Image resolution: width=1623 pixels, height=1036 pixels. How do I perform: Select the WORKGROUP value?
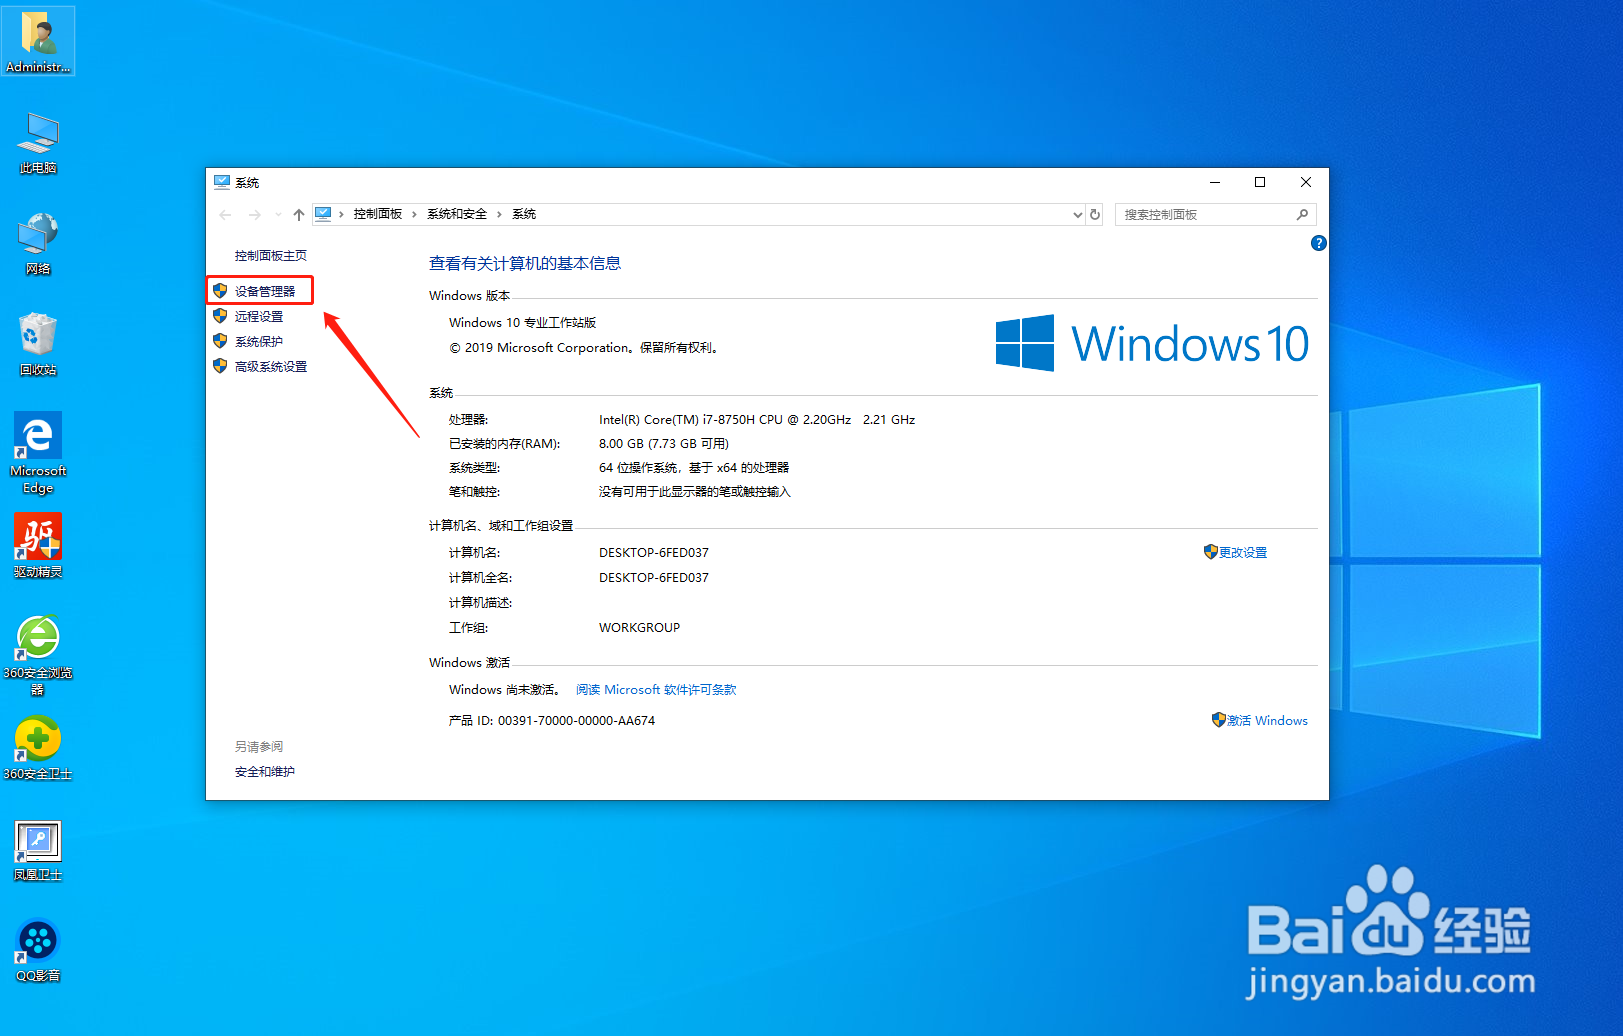639,628
